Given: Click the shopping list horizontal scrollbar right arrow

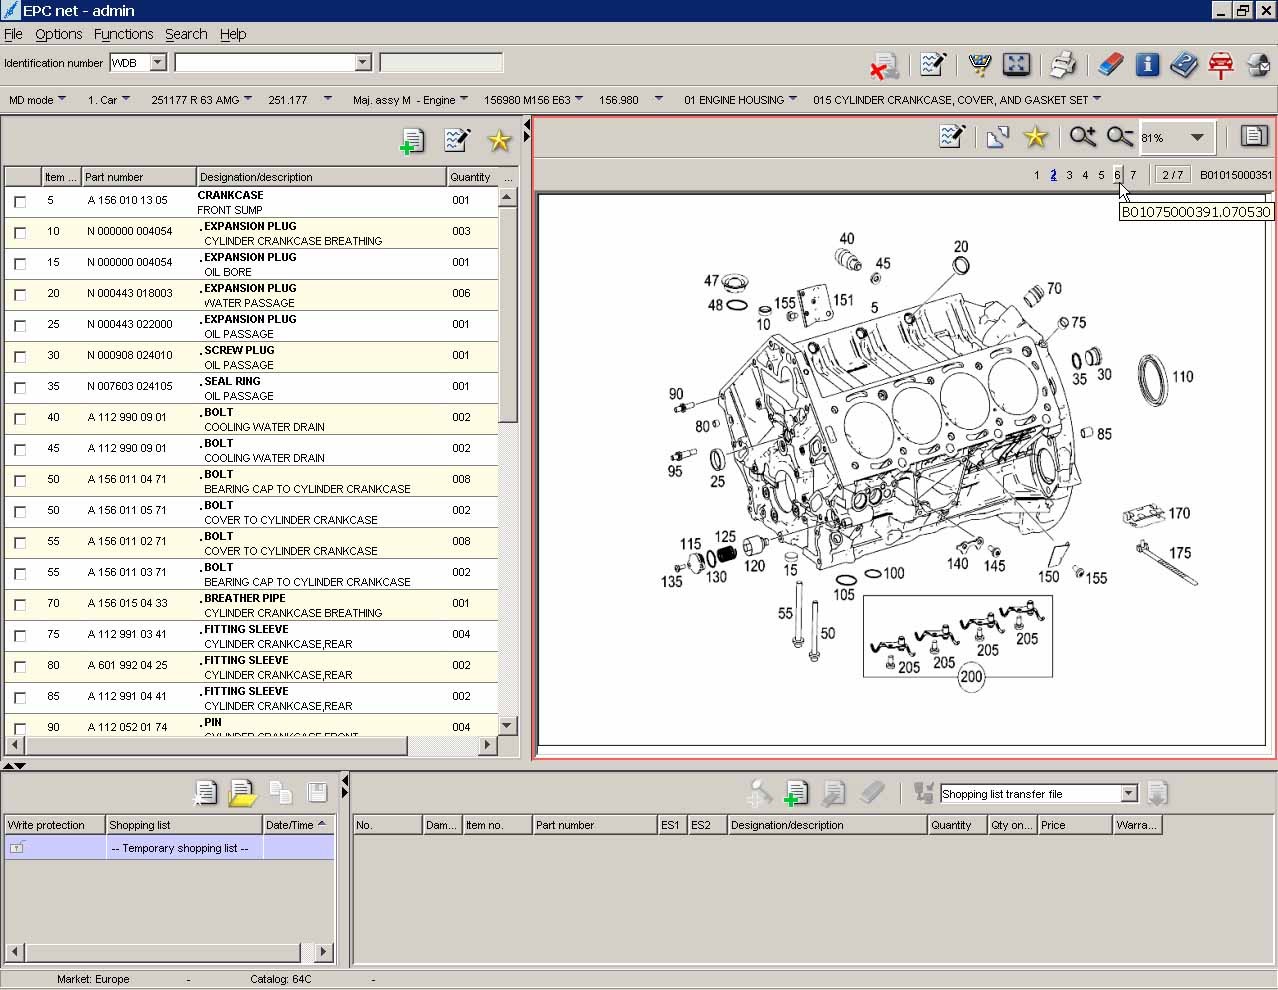Looking at the screenshot, I should 324,952.
